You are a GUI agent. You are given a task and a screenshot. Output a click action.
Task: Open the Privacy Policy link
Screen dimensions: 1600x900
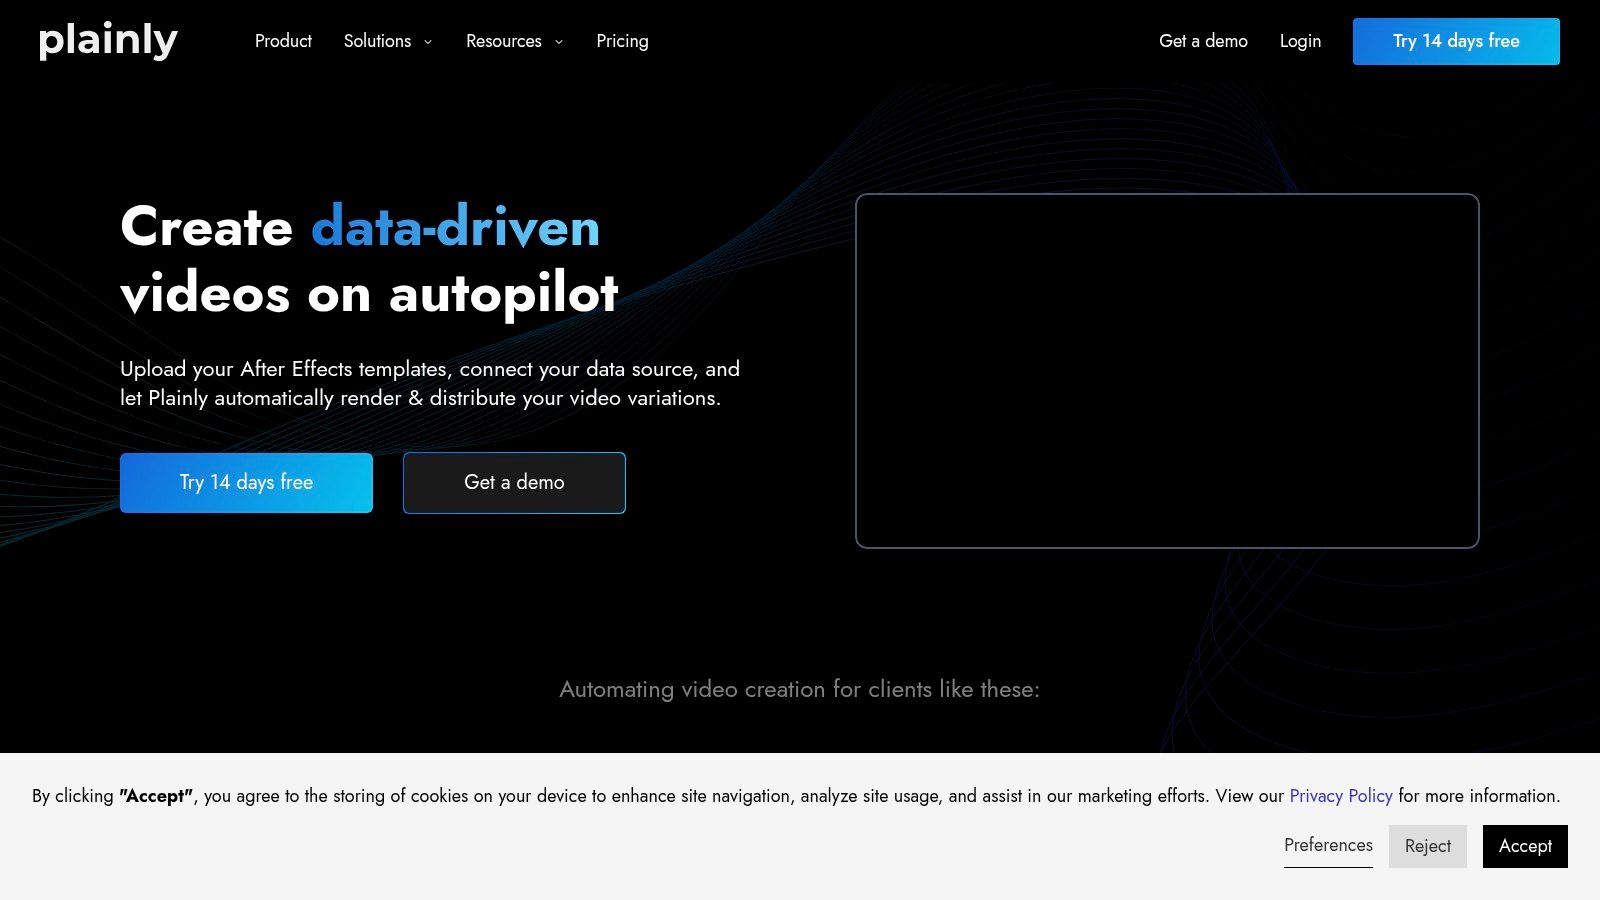pos(1340,796)
